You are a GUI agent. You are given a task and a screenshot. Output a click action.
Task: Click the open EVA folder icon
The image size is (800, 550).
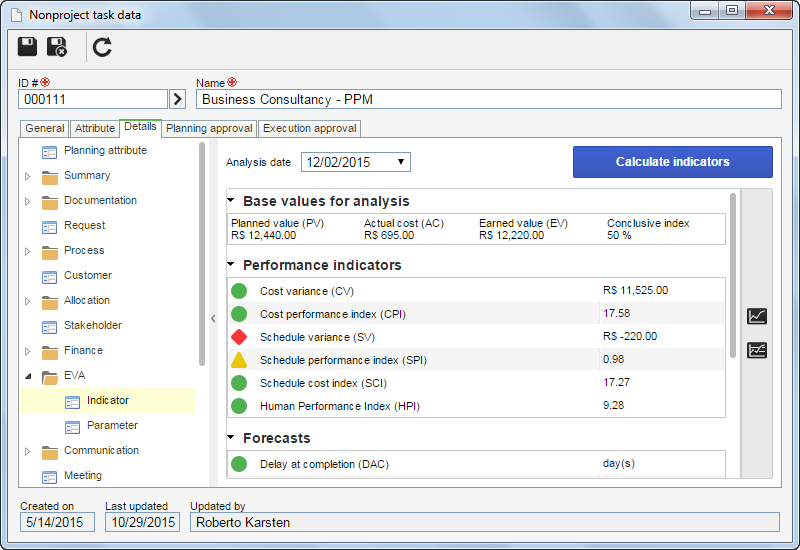click(49, 377)
